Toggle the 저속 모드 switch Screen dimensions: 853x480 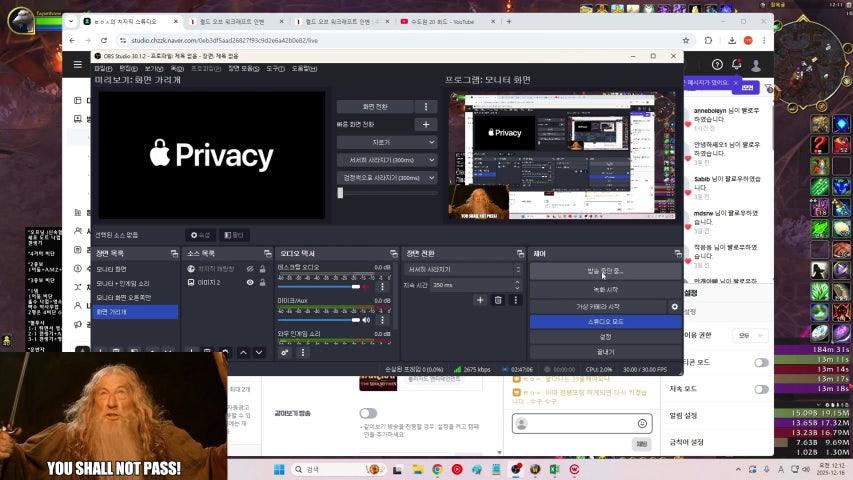[761, 389]
